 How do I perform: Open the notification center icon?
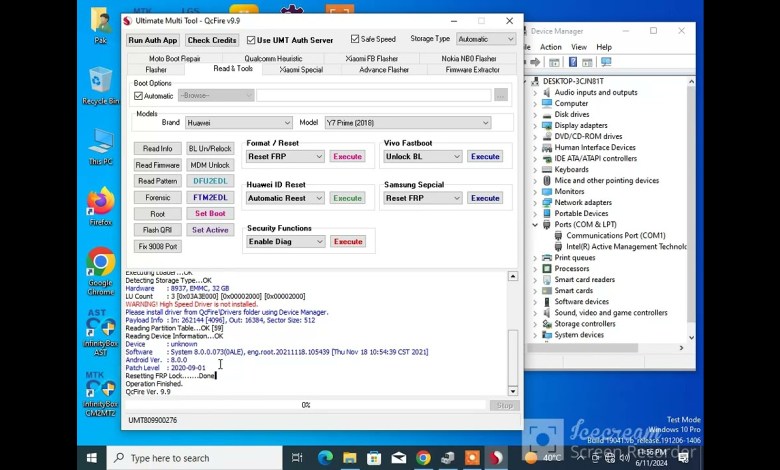pos(683,457)
